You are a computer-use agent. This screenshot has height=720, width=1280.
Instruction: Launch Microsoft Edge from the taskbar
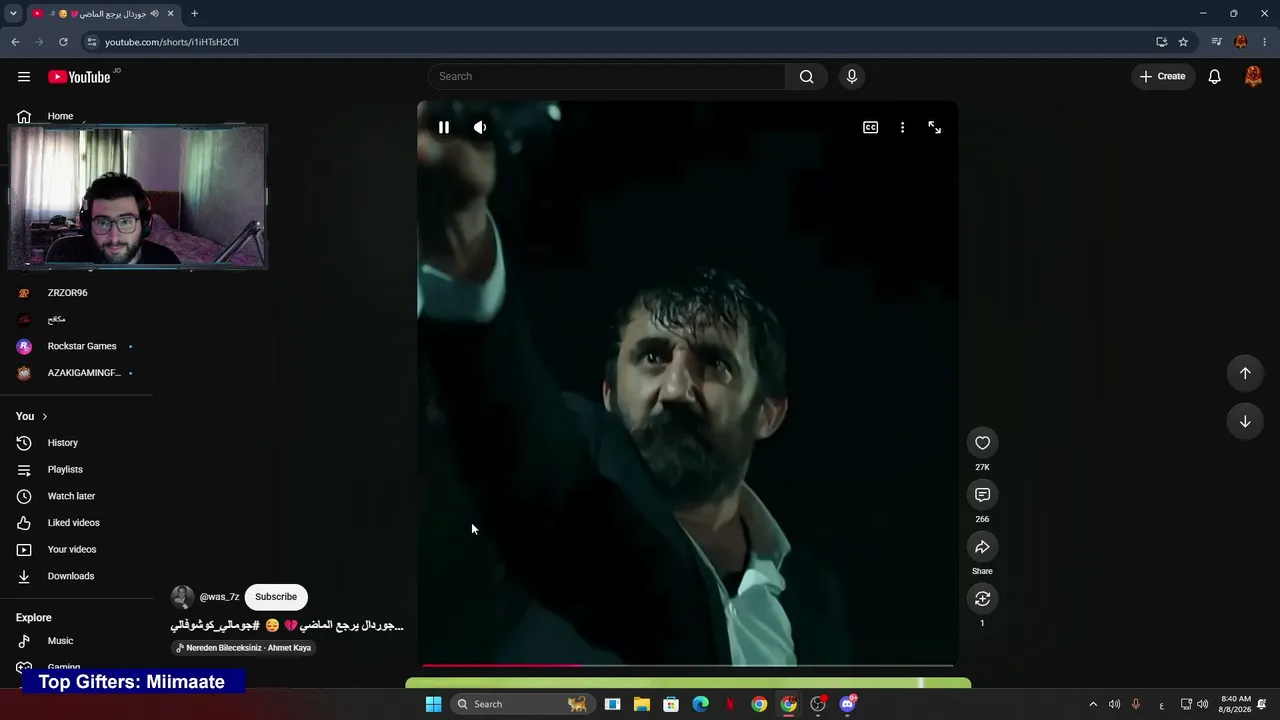[701, 704]
